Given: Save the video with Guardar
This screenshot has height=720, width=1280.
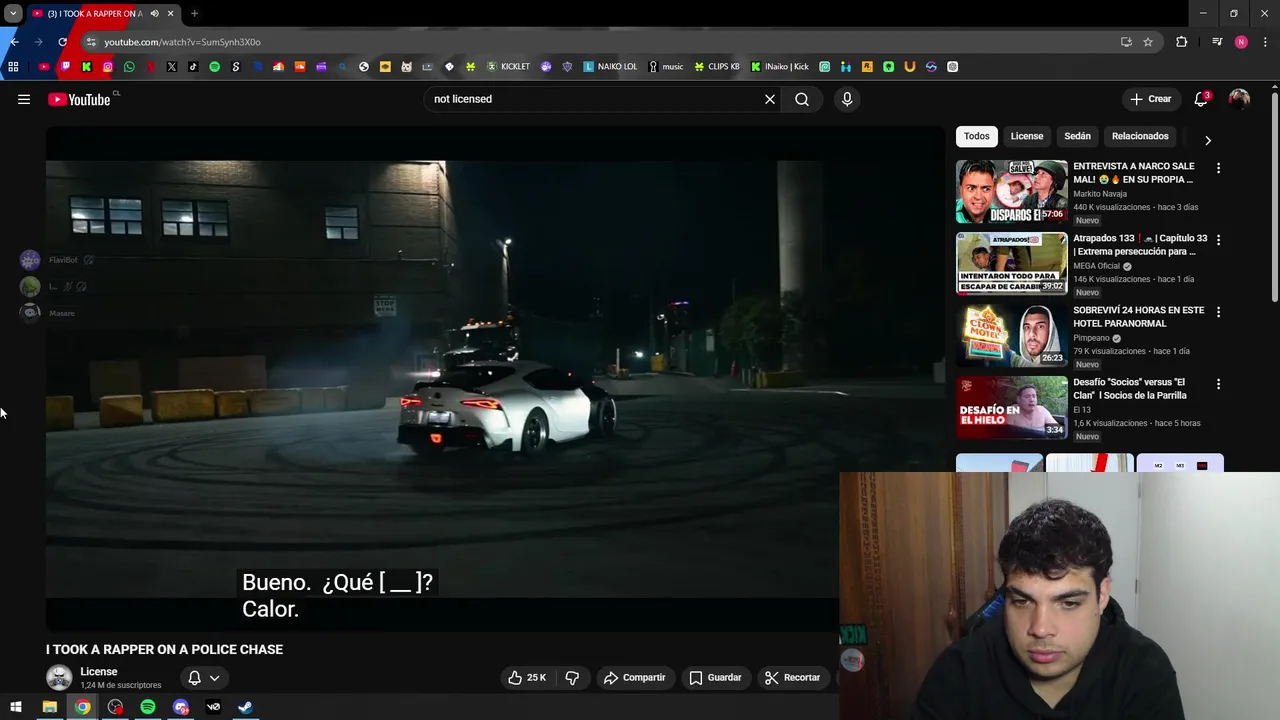Looking at the screenshot, I should click(716, 677).
